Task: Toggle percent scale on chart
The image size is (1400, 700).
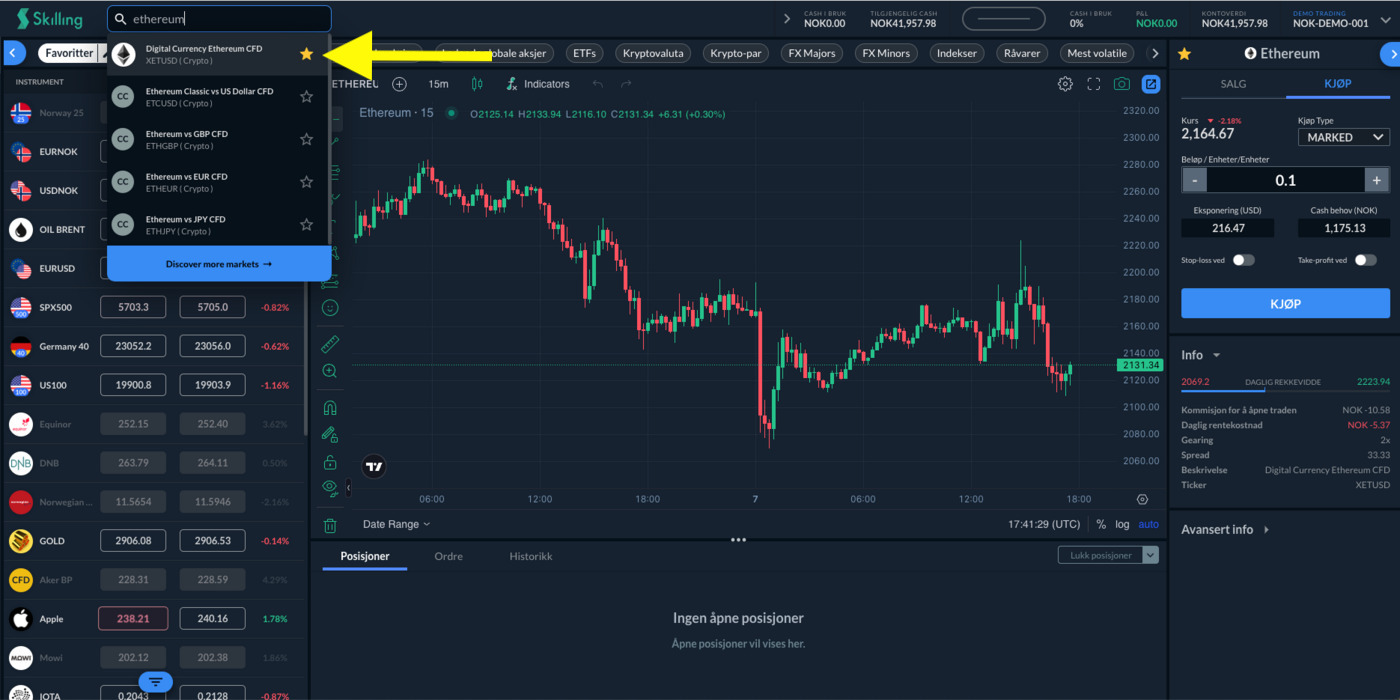Action: pos(1101,524)
